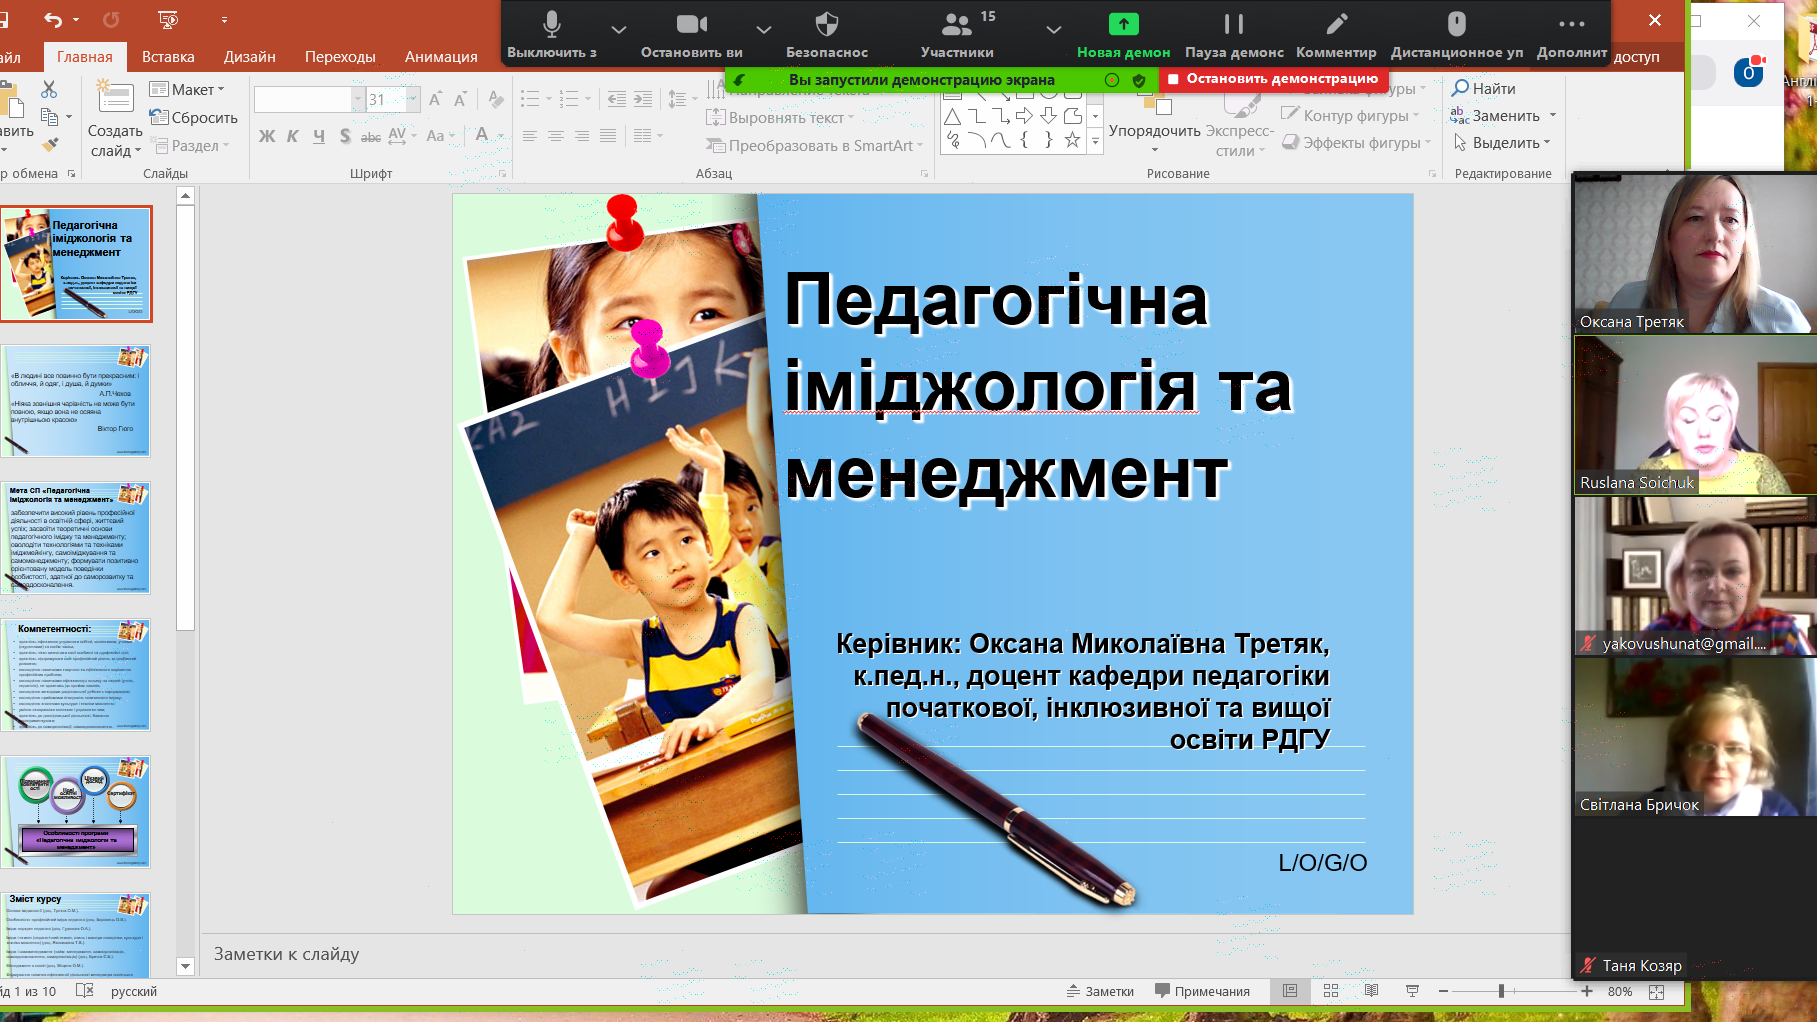The width and height of the screenshot is (1817, 1022).
Task: Open Zoom More options three dots
Action: [x=1572, y=34]
